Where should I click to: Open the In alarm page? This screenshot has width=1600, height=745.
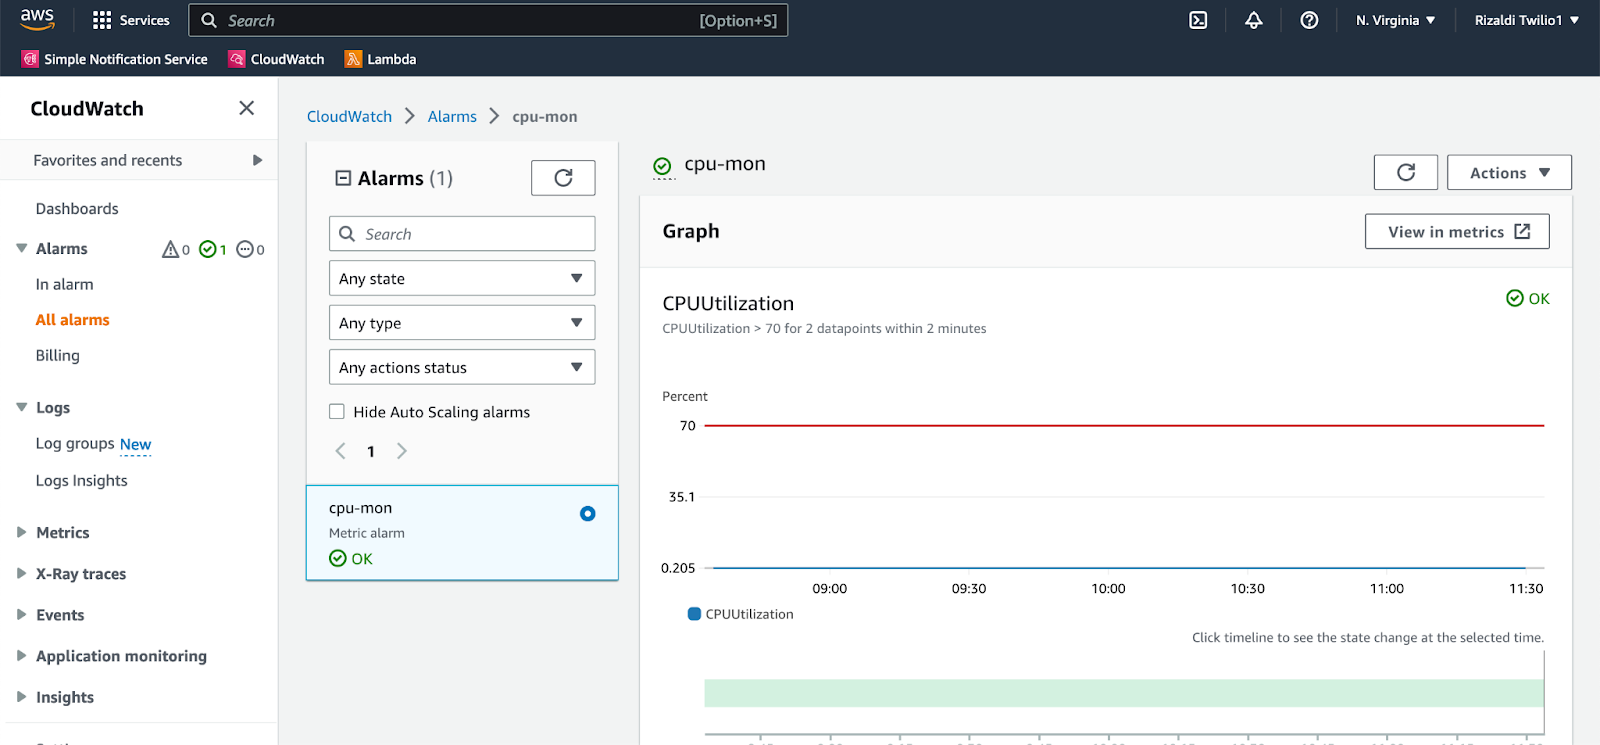click(x=64, y=284)
